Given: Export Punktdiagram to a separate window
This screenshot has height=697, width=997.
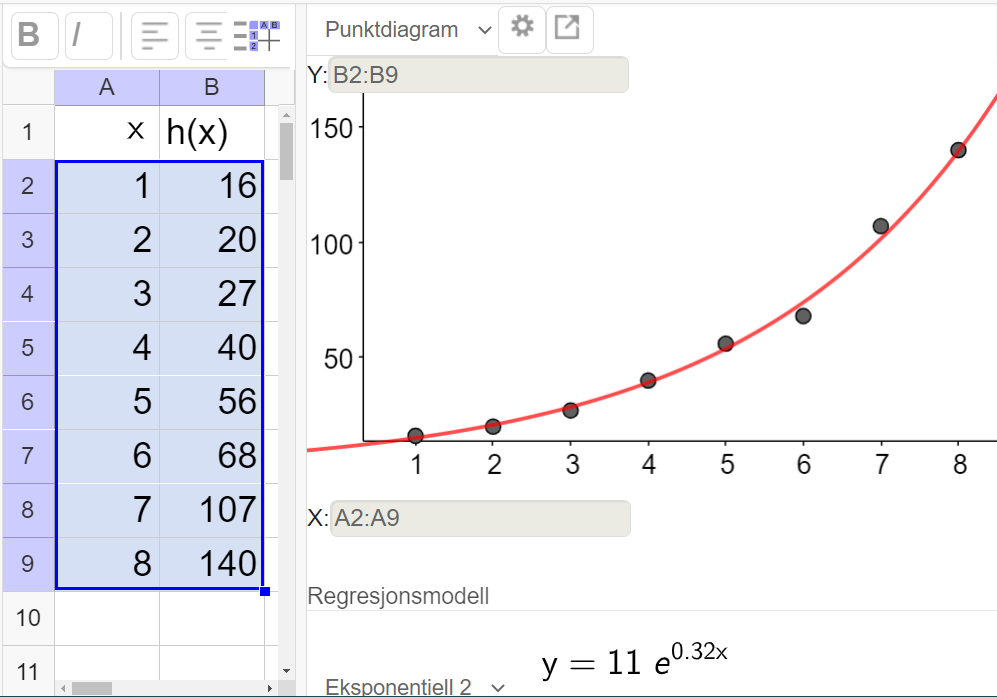Looking at the screenshot, I should pos(569,29).
